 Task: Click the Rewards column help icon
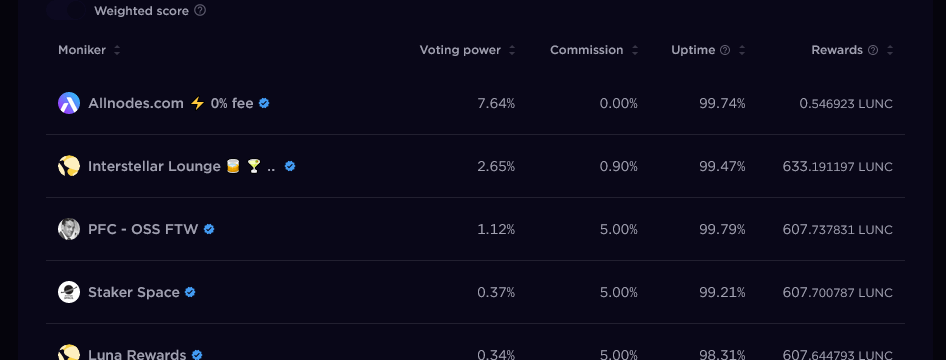872,50
